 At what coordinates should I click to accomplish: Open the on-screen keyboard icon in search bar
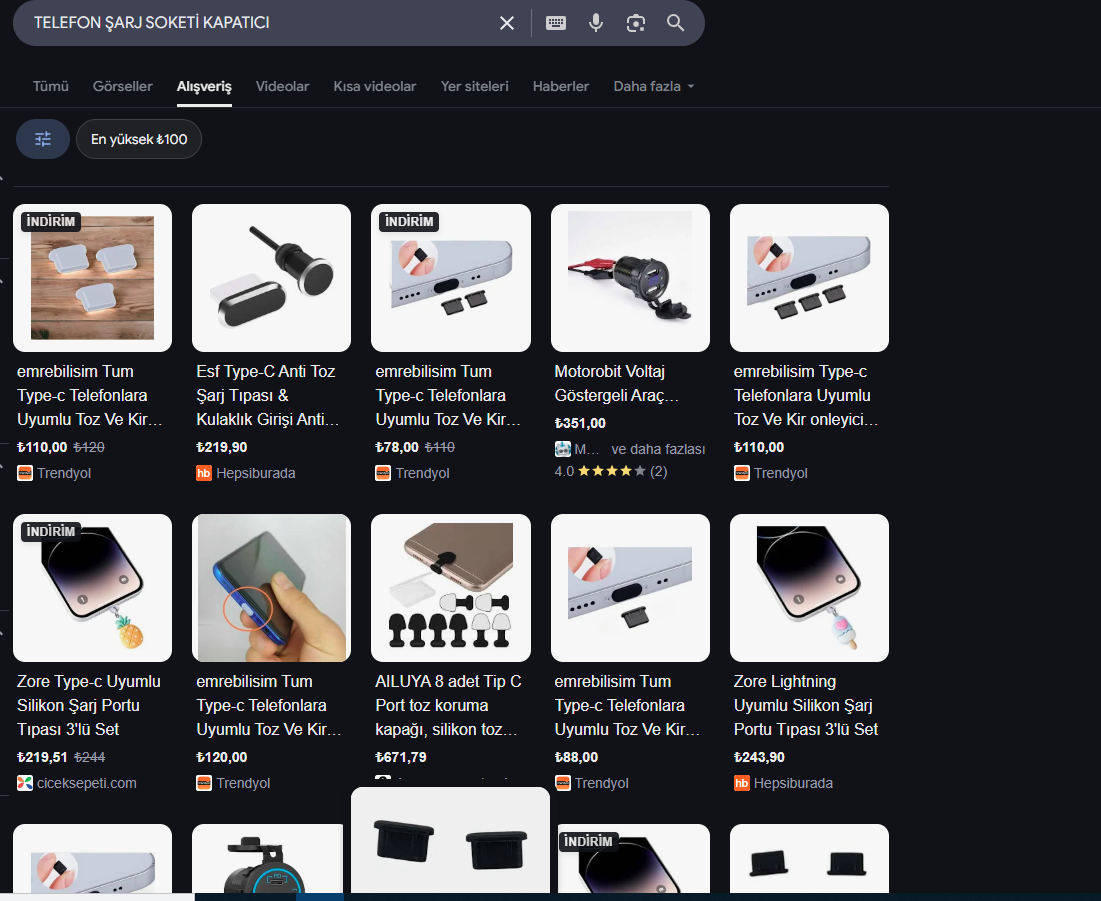(x=555, y=23)
